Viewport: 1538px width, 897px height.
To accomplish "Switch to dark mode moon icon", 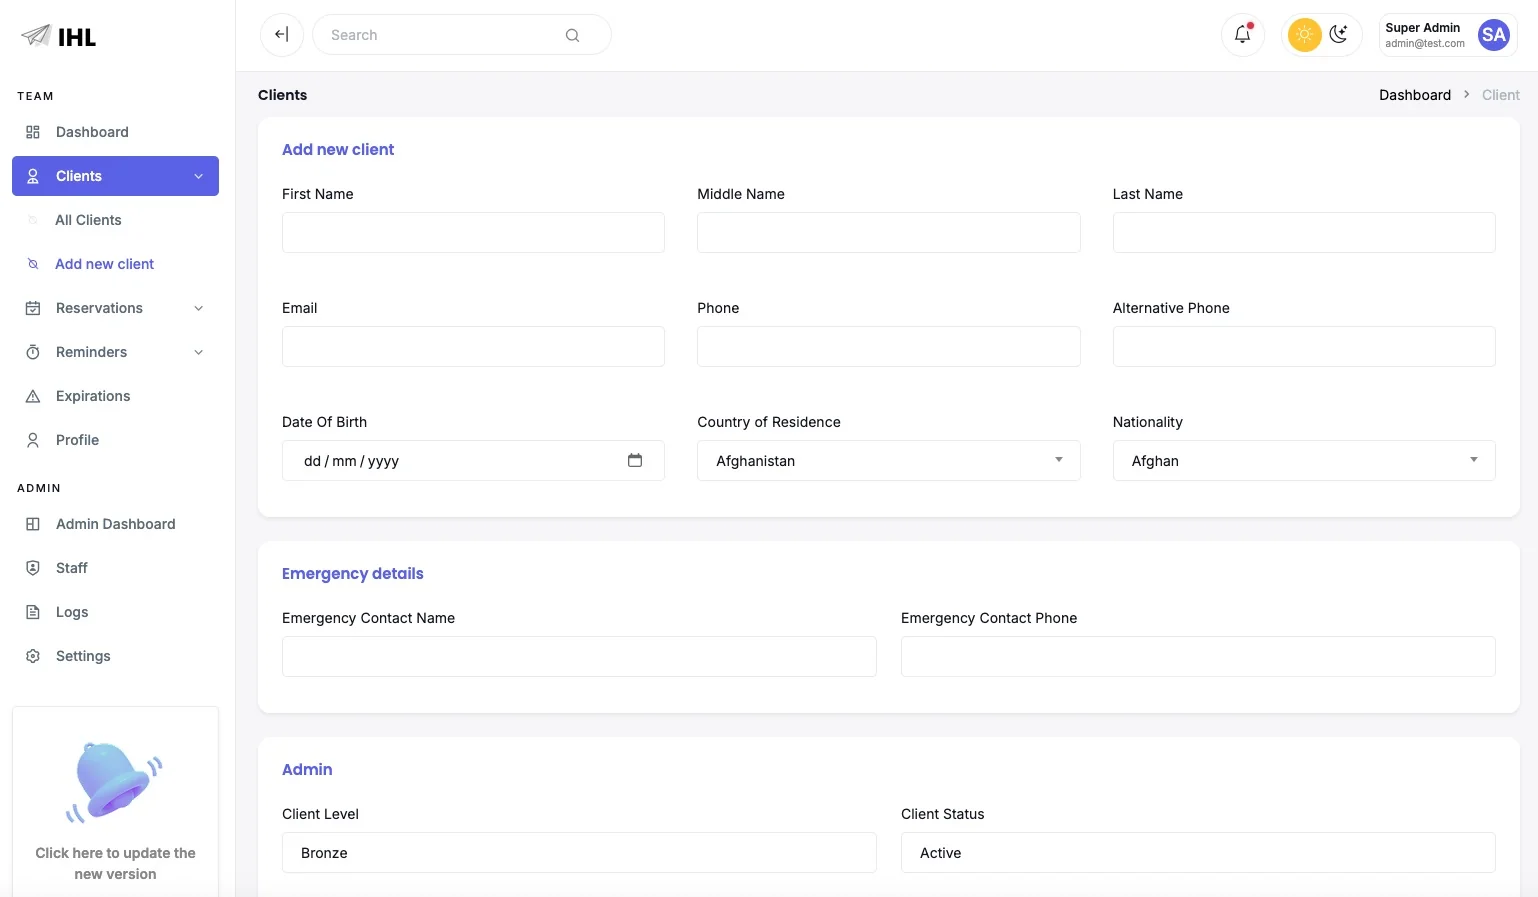I will tap(1339, 35).
